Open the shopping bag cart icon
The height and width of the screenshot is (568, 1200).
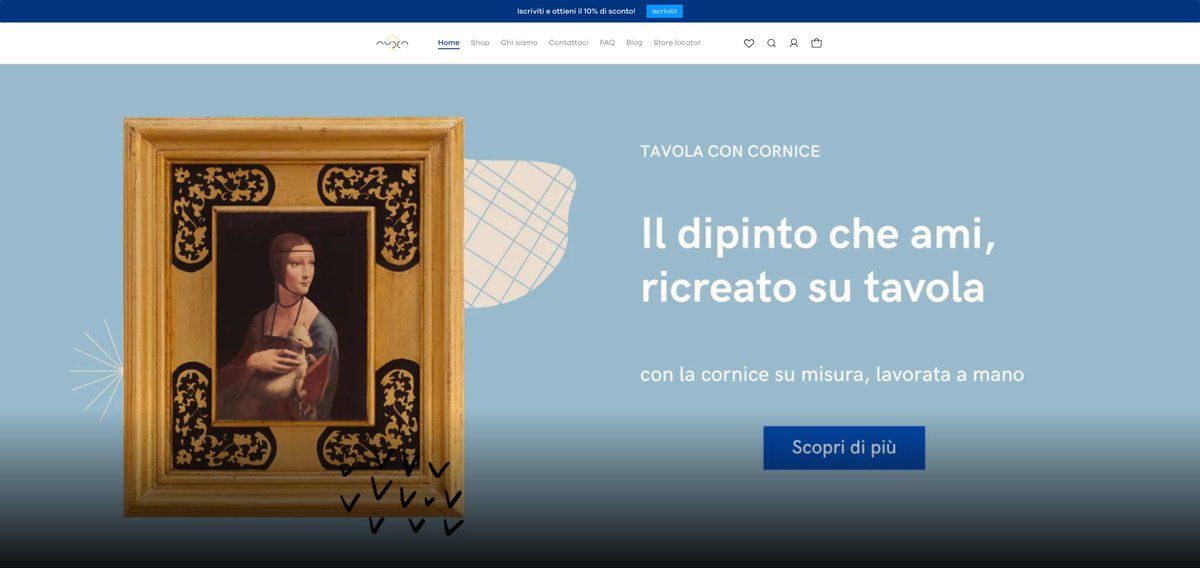pyautogui.click(x=816, y=43)
